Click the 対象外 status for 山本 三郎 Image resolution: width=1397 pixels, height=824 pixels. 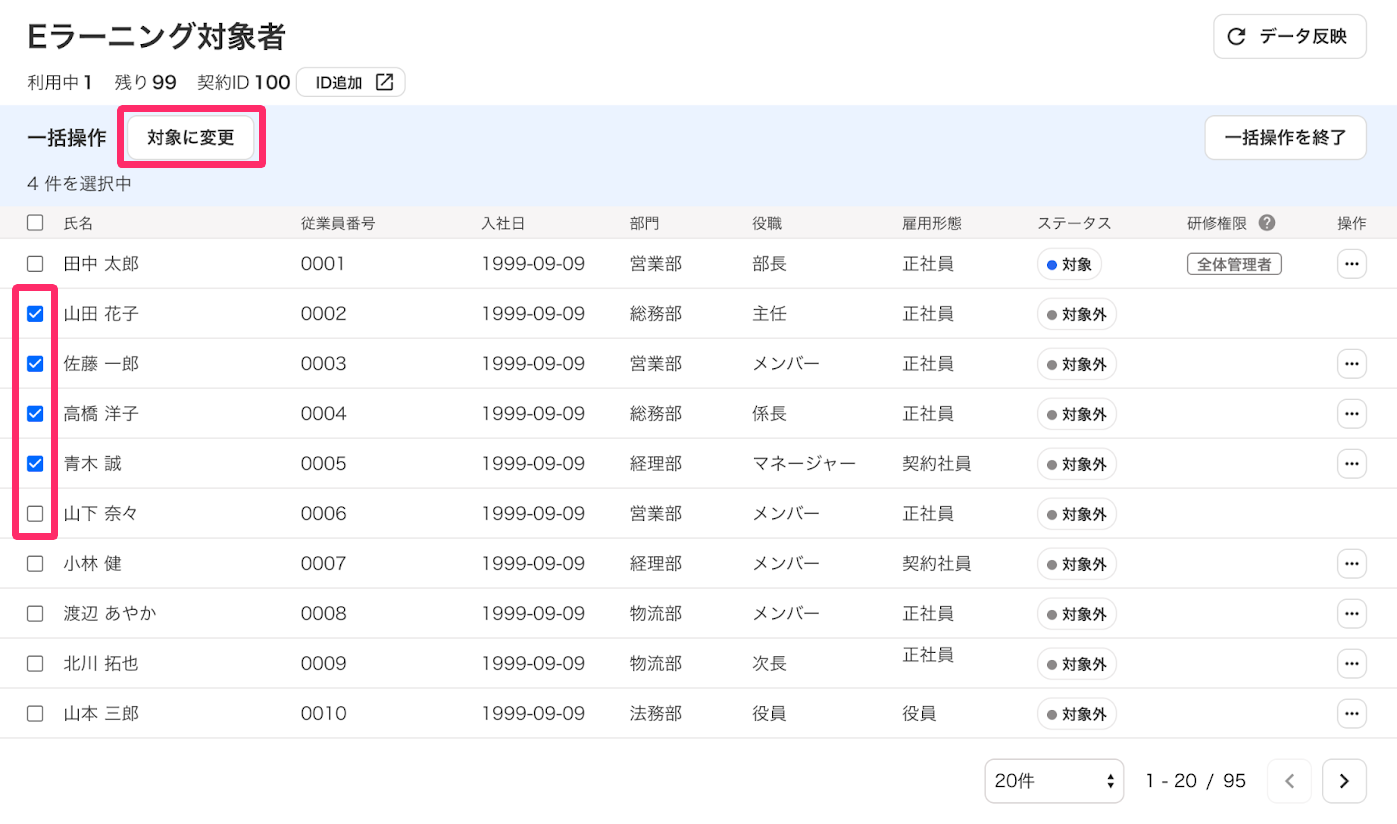tap(1077, 715)
